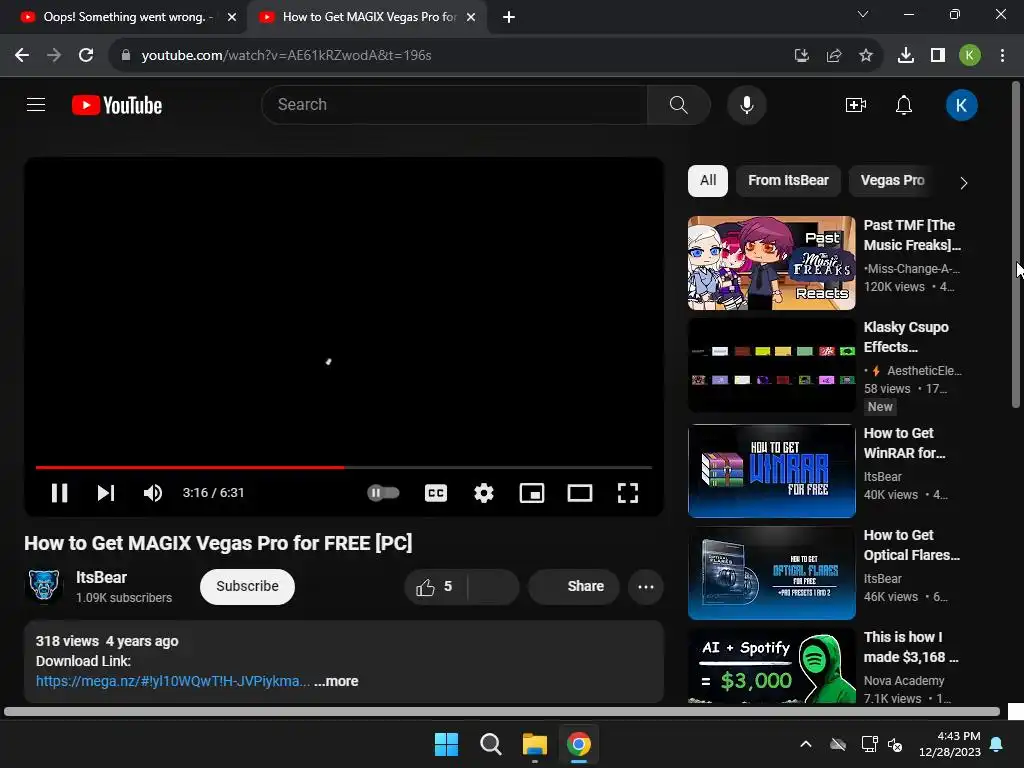Screen dimensions: 1024x768
Task: Open Chrome tab search dropdown
Action: click(x=863, y=14)
